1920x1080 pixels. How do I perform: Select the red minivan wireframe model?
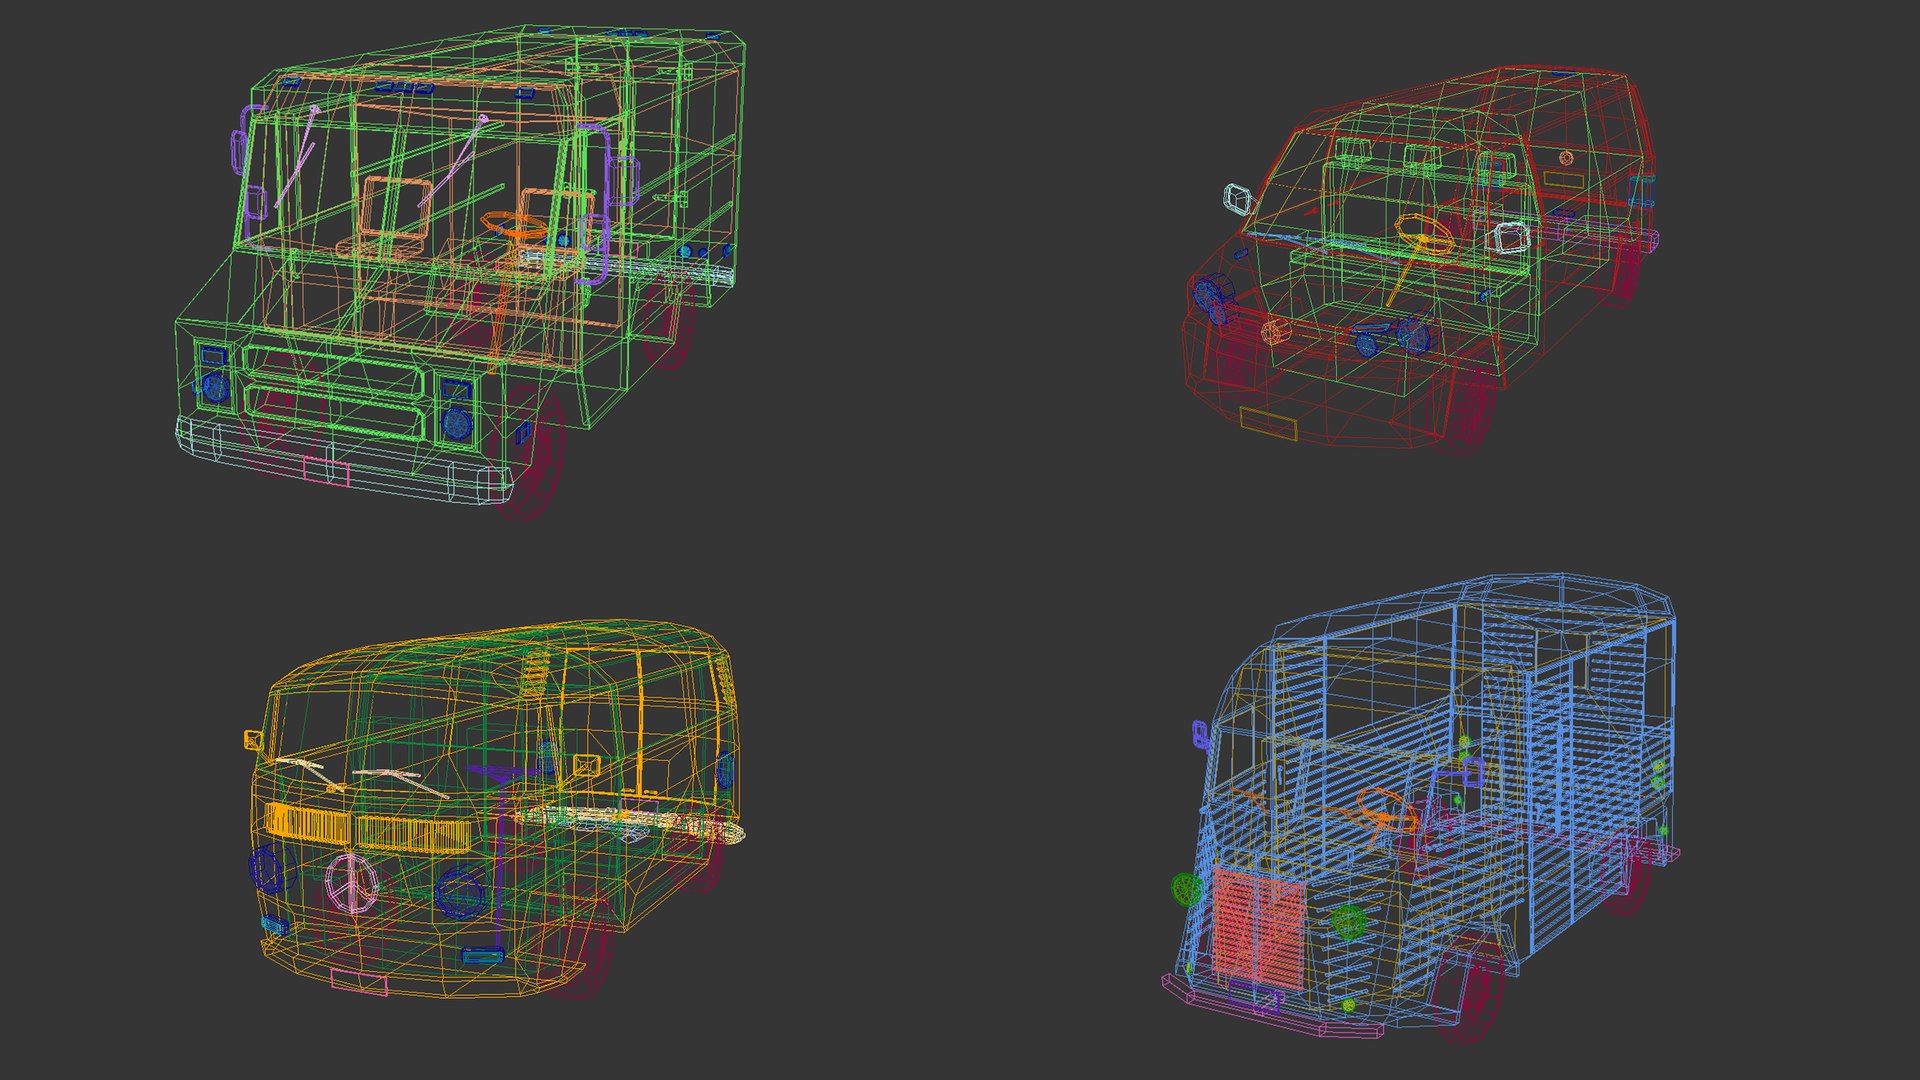click(x=1420, y=260)
